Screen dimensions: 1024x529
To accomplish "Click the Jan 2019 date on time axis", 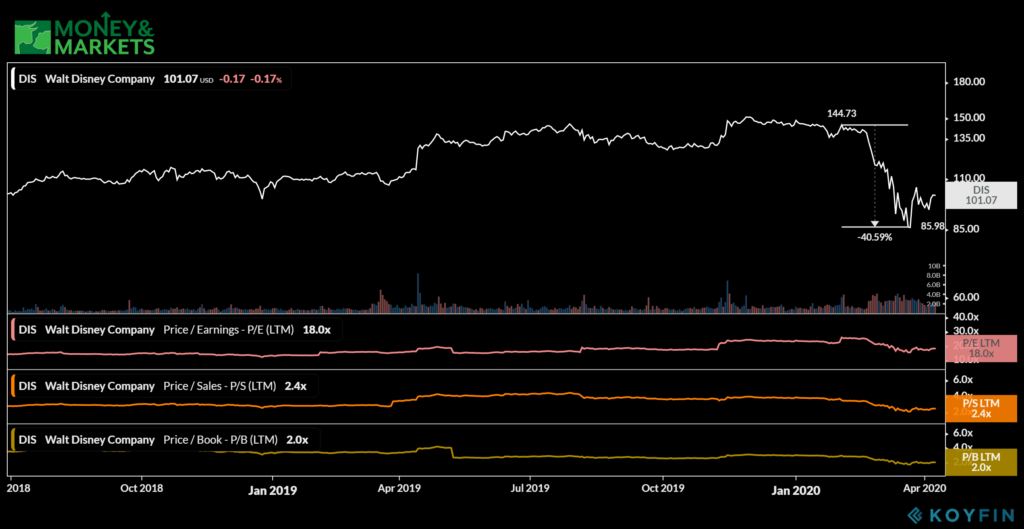I will coord(271,489).
